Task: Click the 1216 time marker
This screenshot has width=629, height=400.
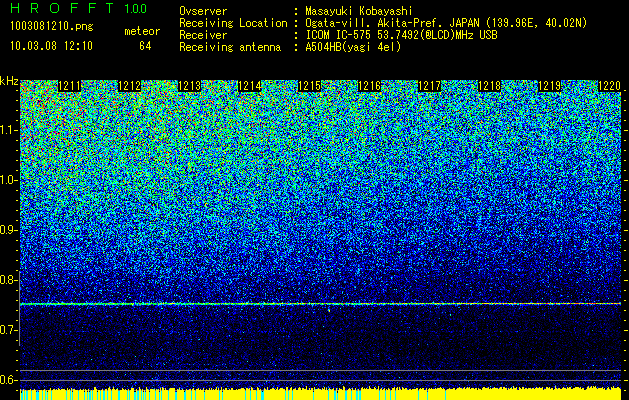Action: [369, 86]
